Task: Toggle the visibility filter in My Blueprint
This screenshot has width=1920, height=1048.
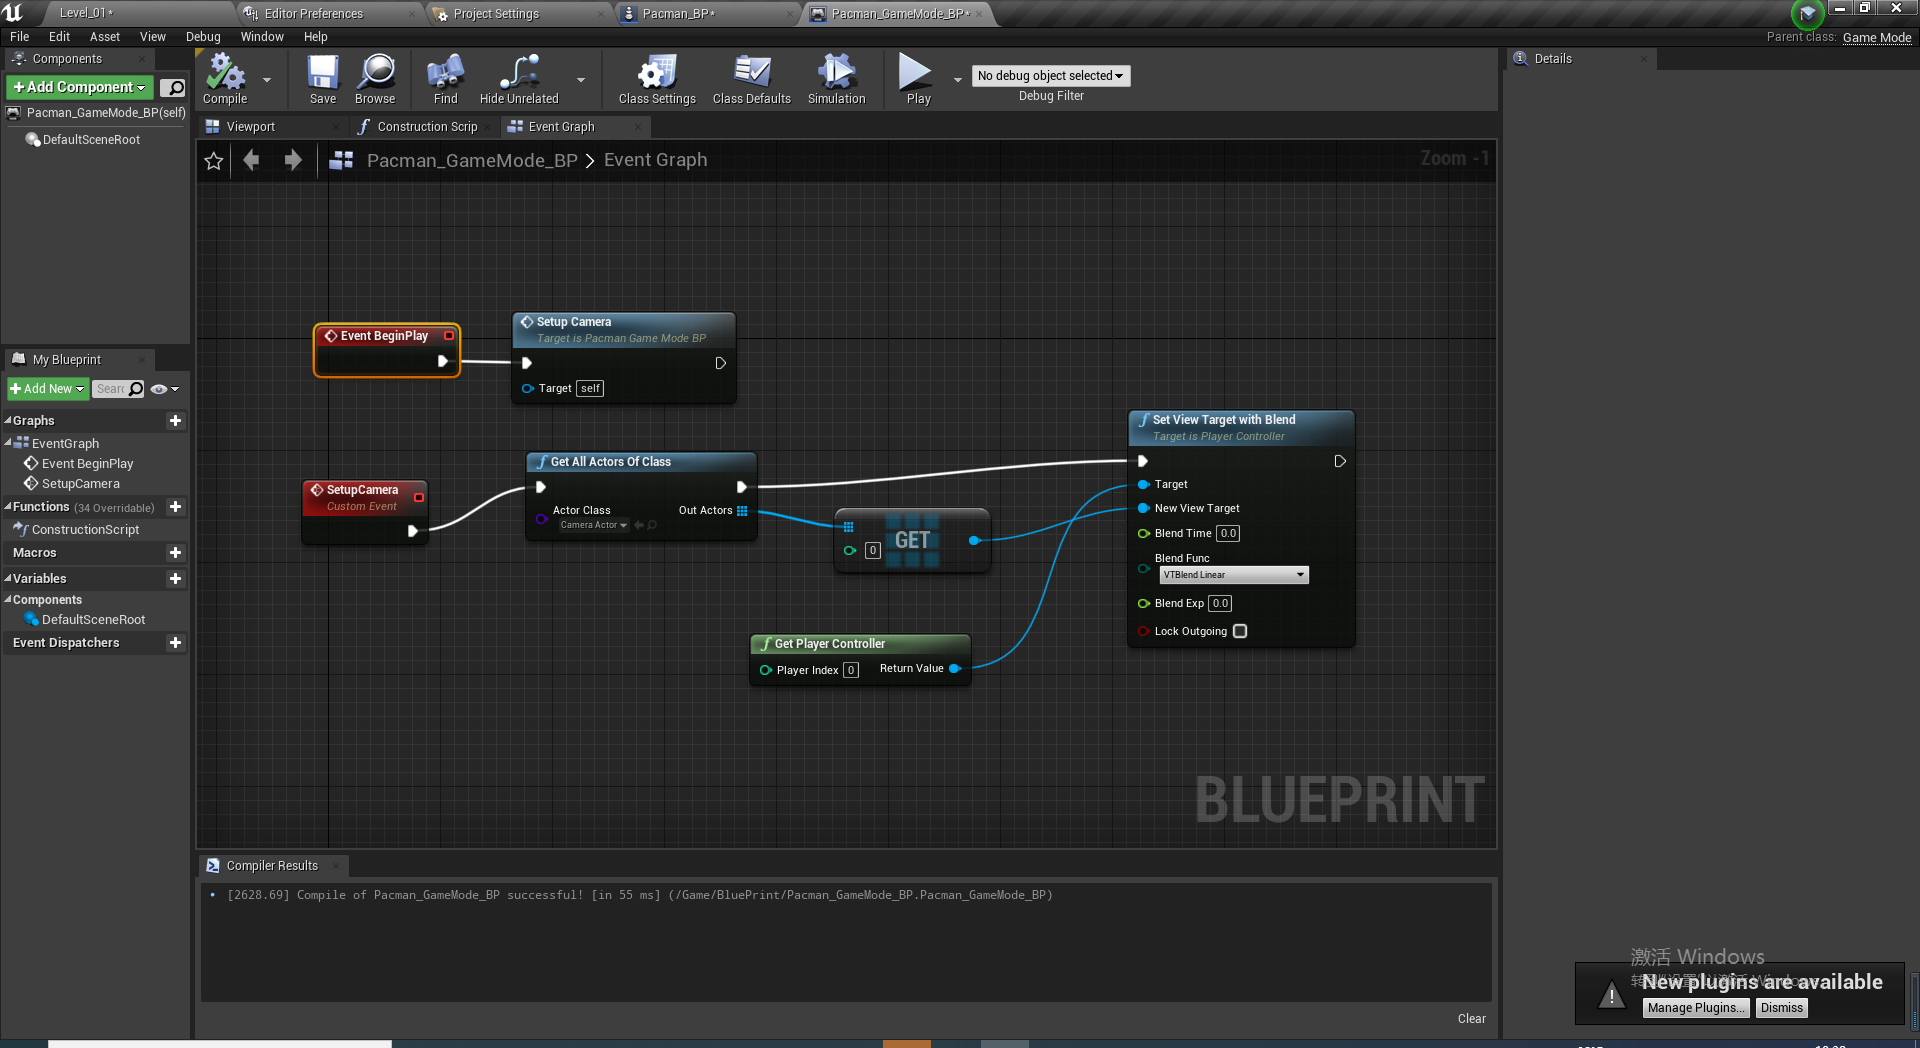Action: (x=159, y=389)
